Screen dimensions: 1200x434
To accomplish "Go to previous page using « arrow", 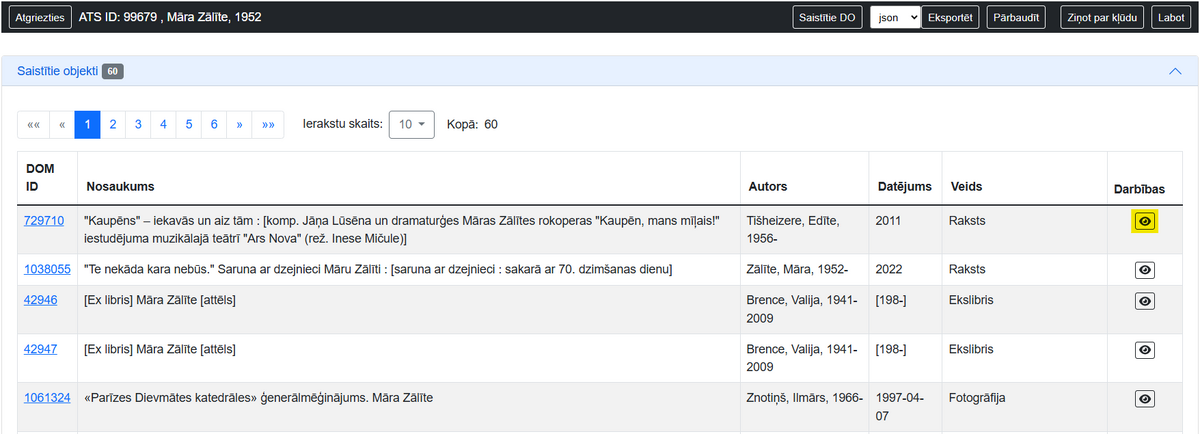I will (x=62, y=125).
